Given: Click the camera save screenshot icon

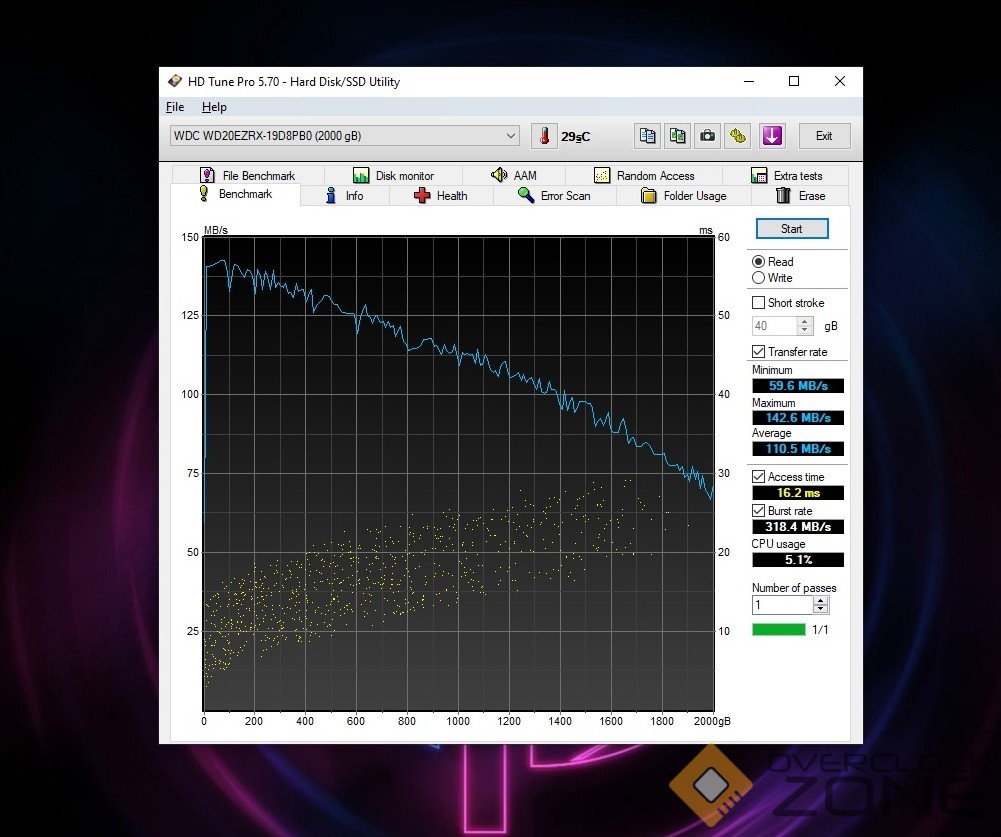Looking at the screenshot, I should point(708,136).
